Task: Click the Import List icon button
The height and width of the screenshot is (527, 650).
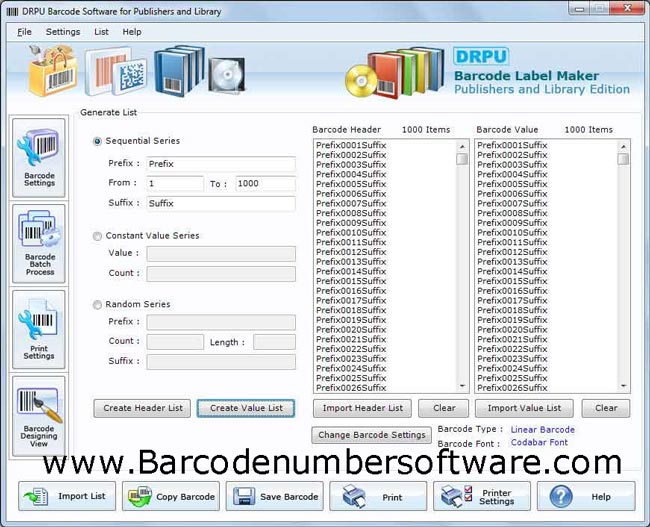Action: (x=67, y=496)
